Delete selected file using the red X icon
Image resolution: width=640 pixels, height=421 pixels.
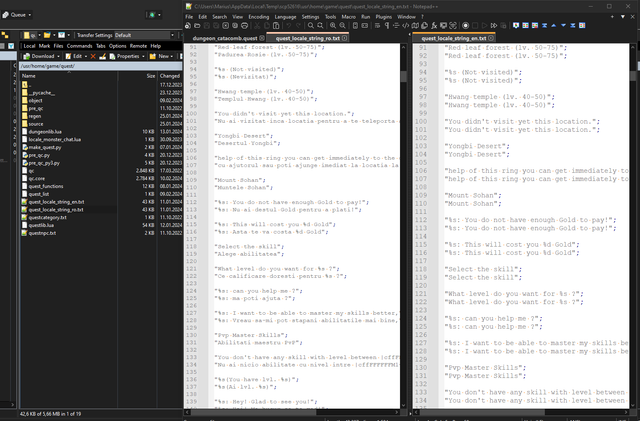point(93,56)
